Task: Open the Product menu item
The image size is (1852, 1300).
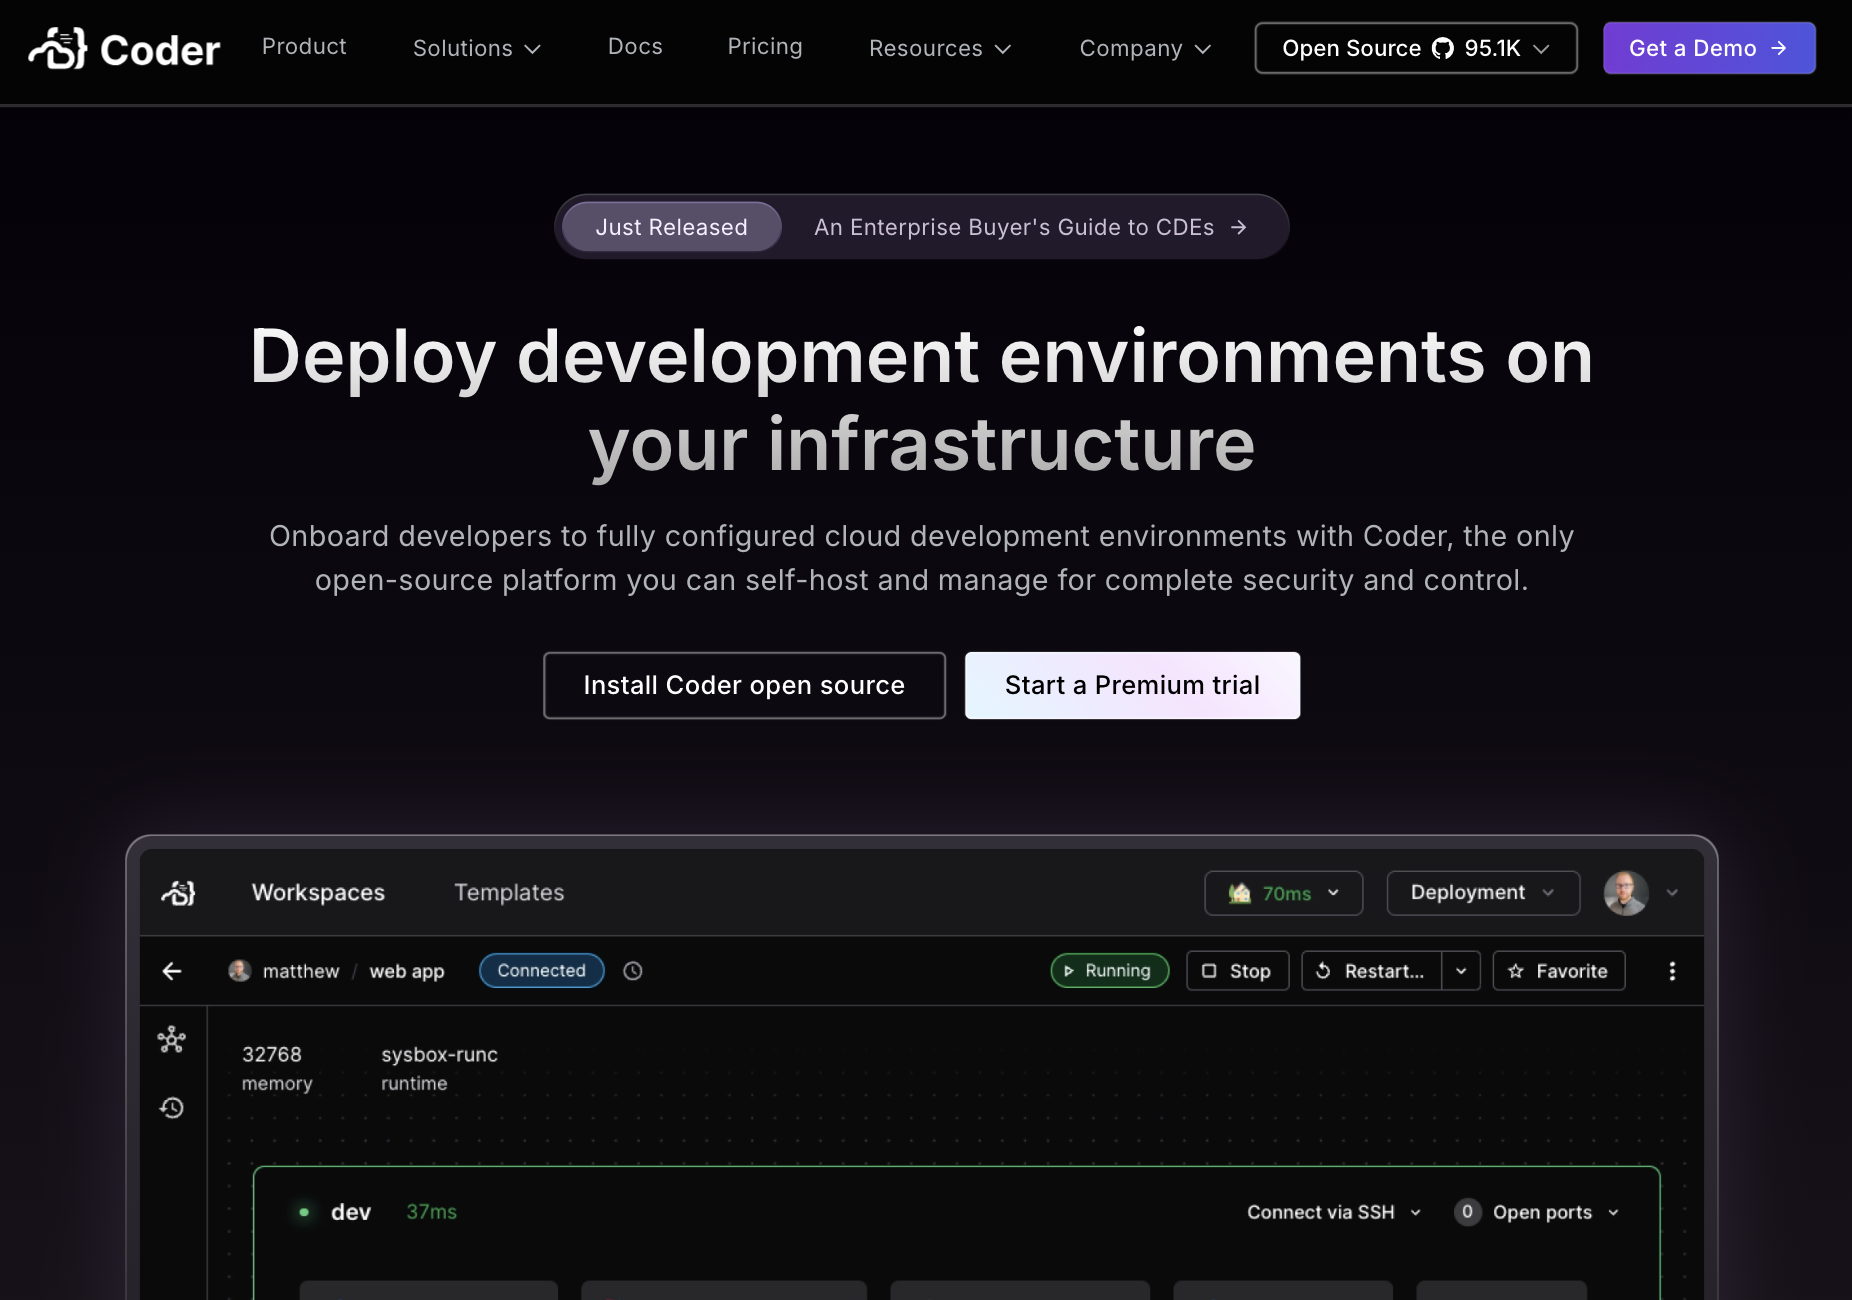Action: click(304, 46)
